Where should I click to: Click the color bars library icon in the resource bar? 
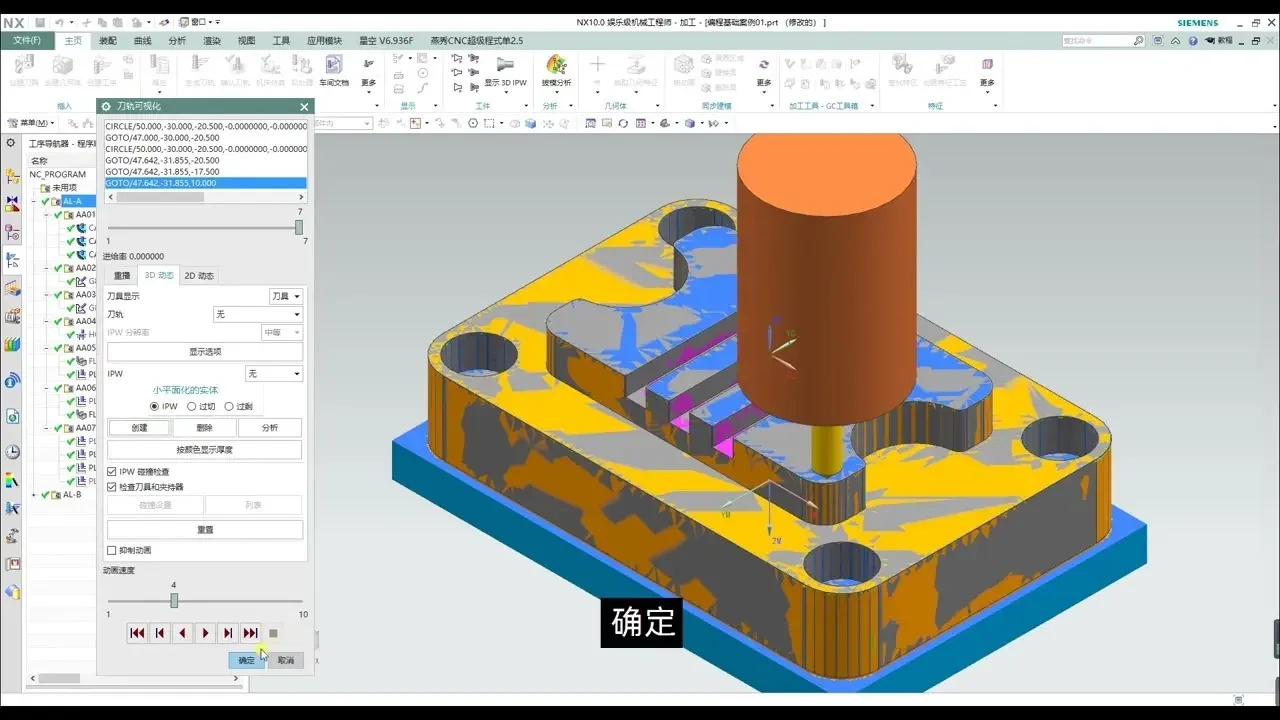click(12, 344)
